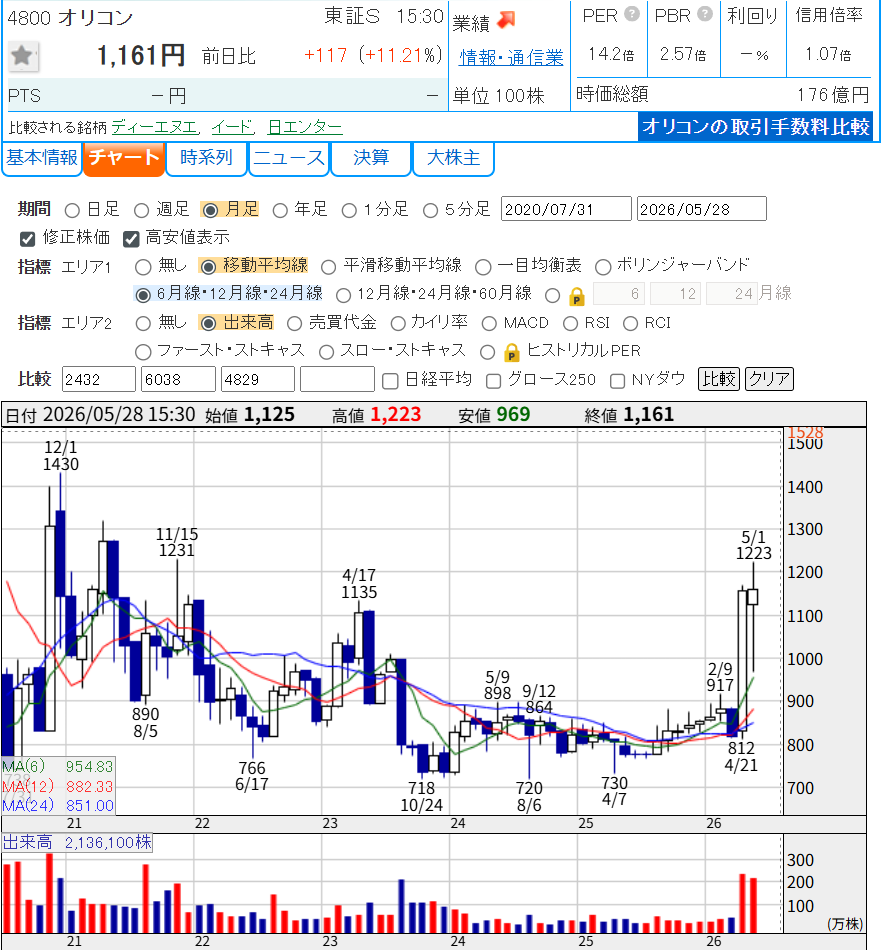Viewport: 891px width, 950px height.
Task: Click premium lock icon beside custom 月線 fields
Action: point(577,296)
